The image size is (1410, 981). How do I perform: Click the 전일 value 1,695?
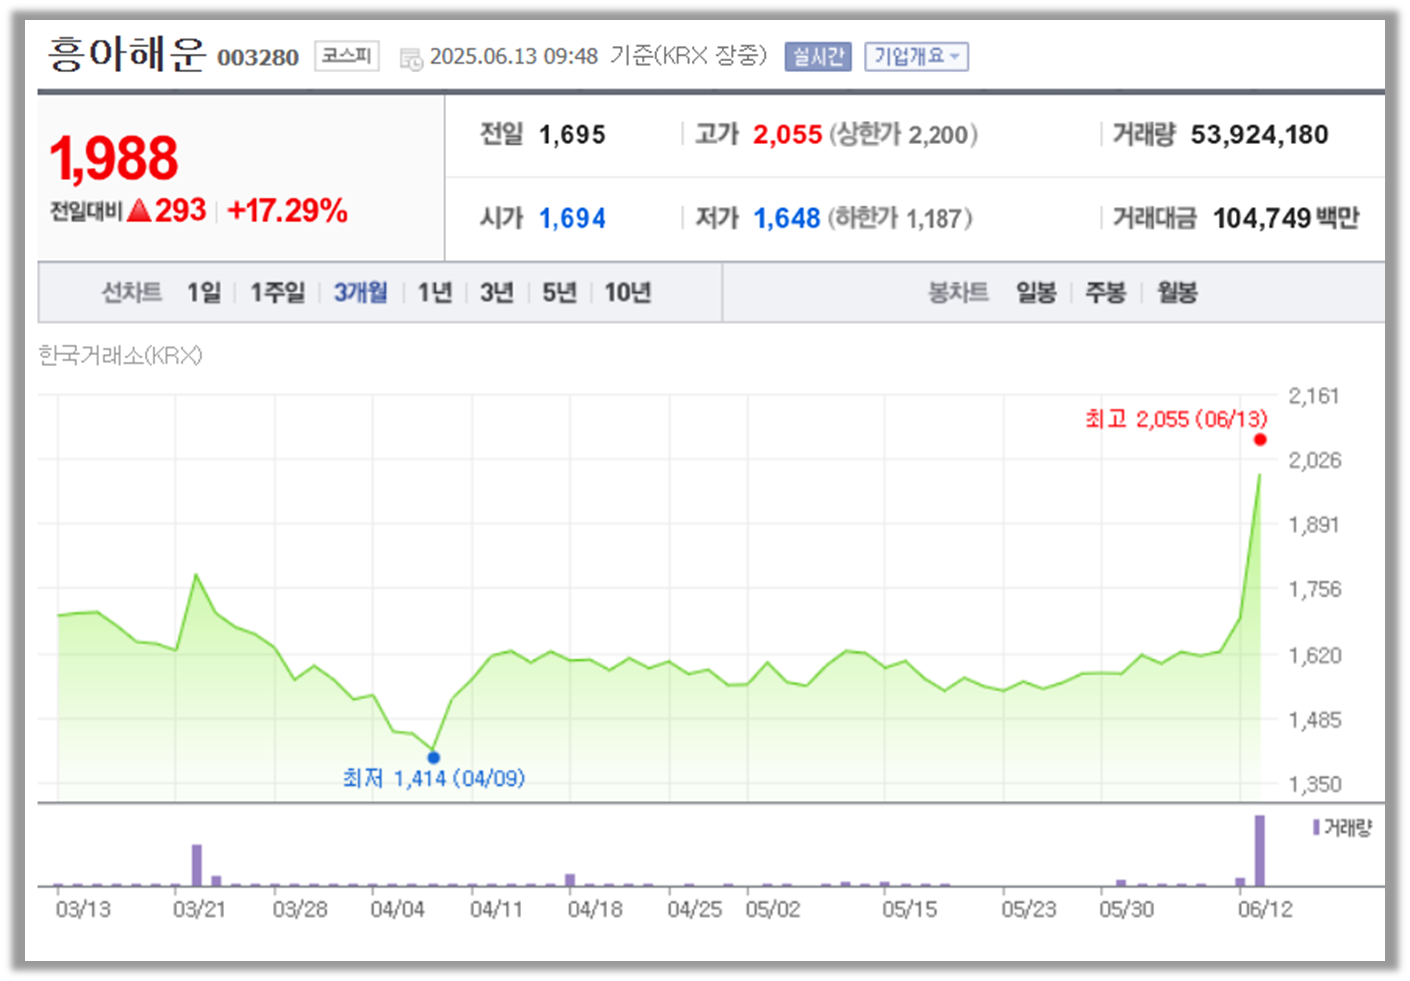pos(572,135)
